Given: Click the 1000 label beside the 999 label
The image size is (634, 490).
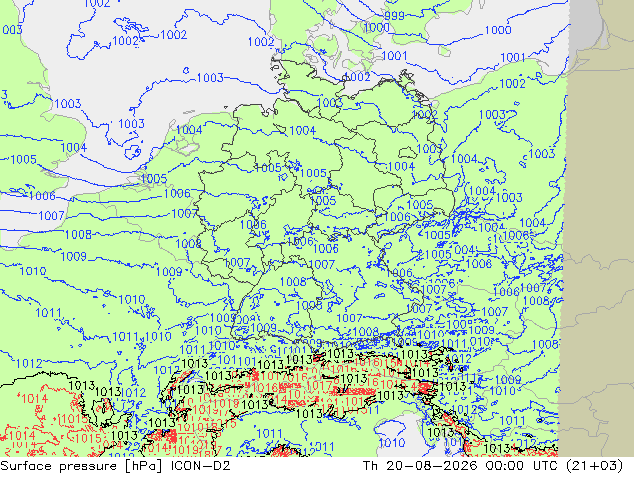Looking at the screenshot, I should point(376,27).
